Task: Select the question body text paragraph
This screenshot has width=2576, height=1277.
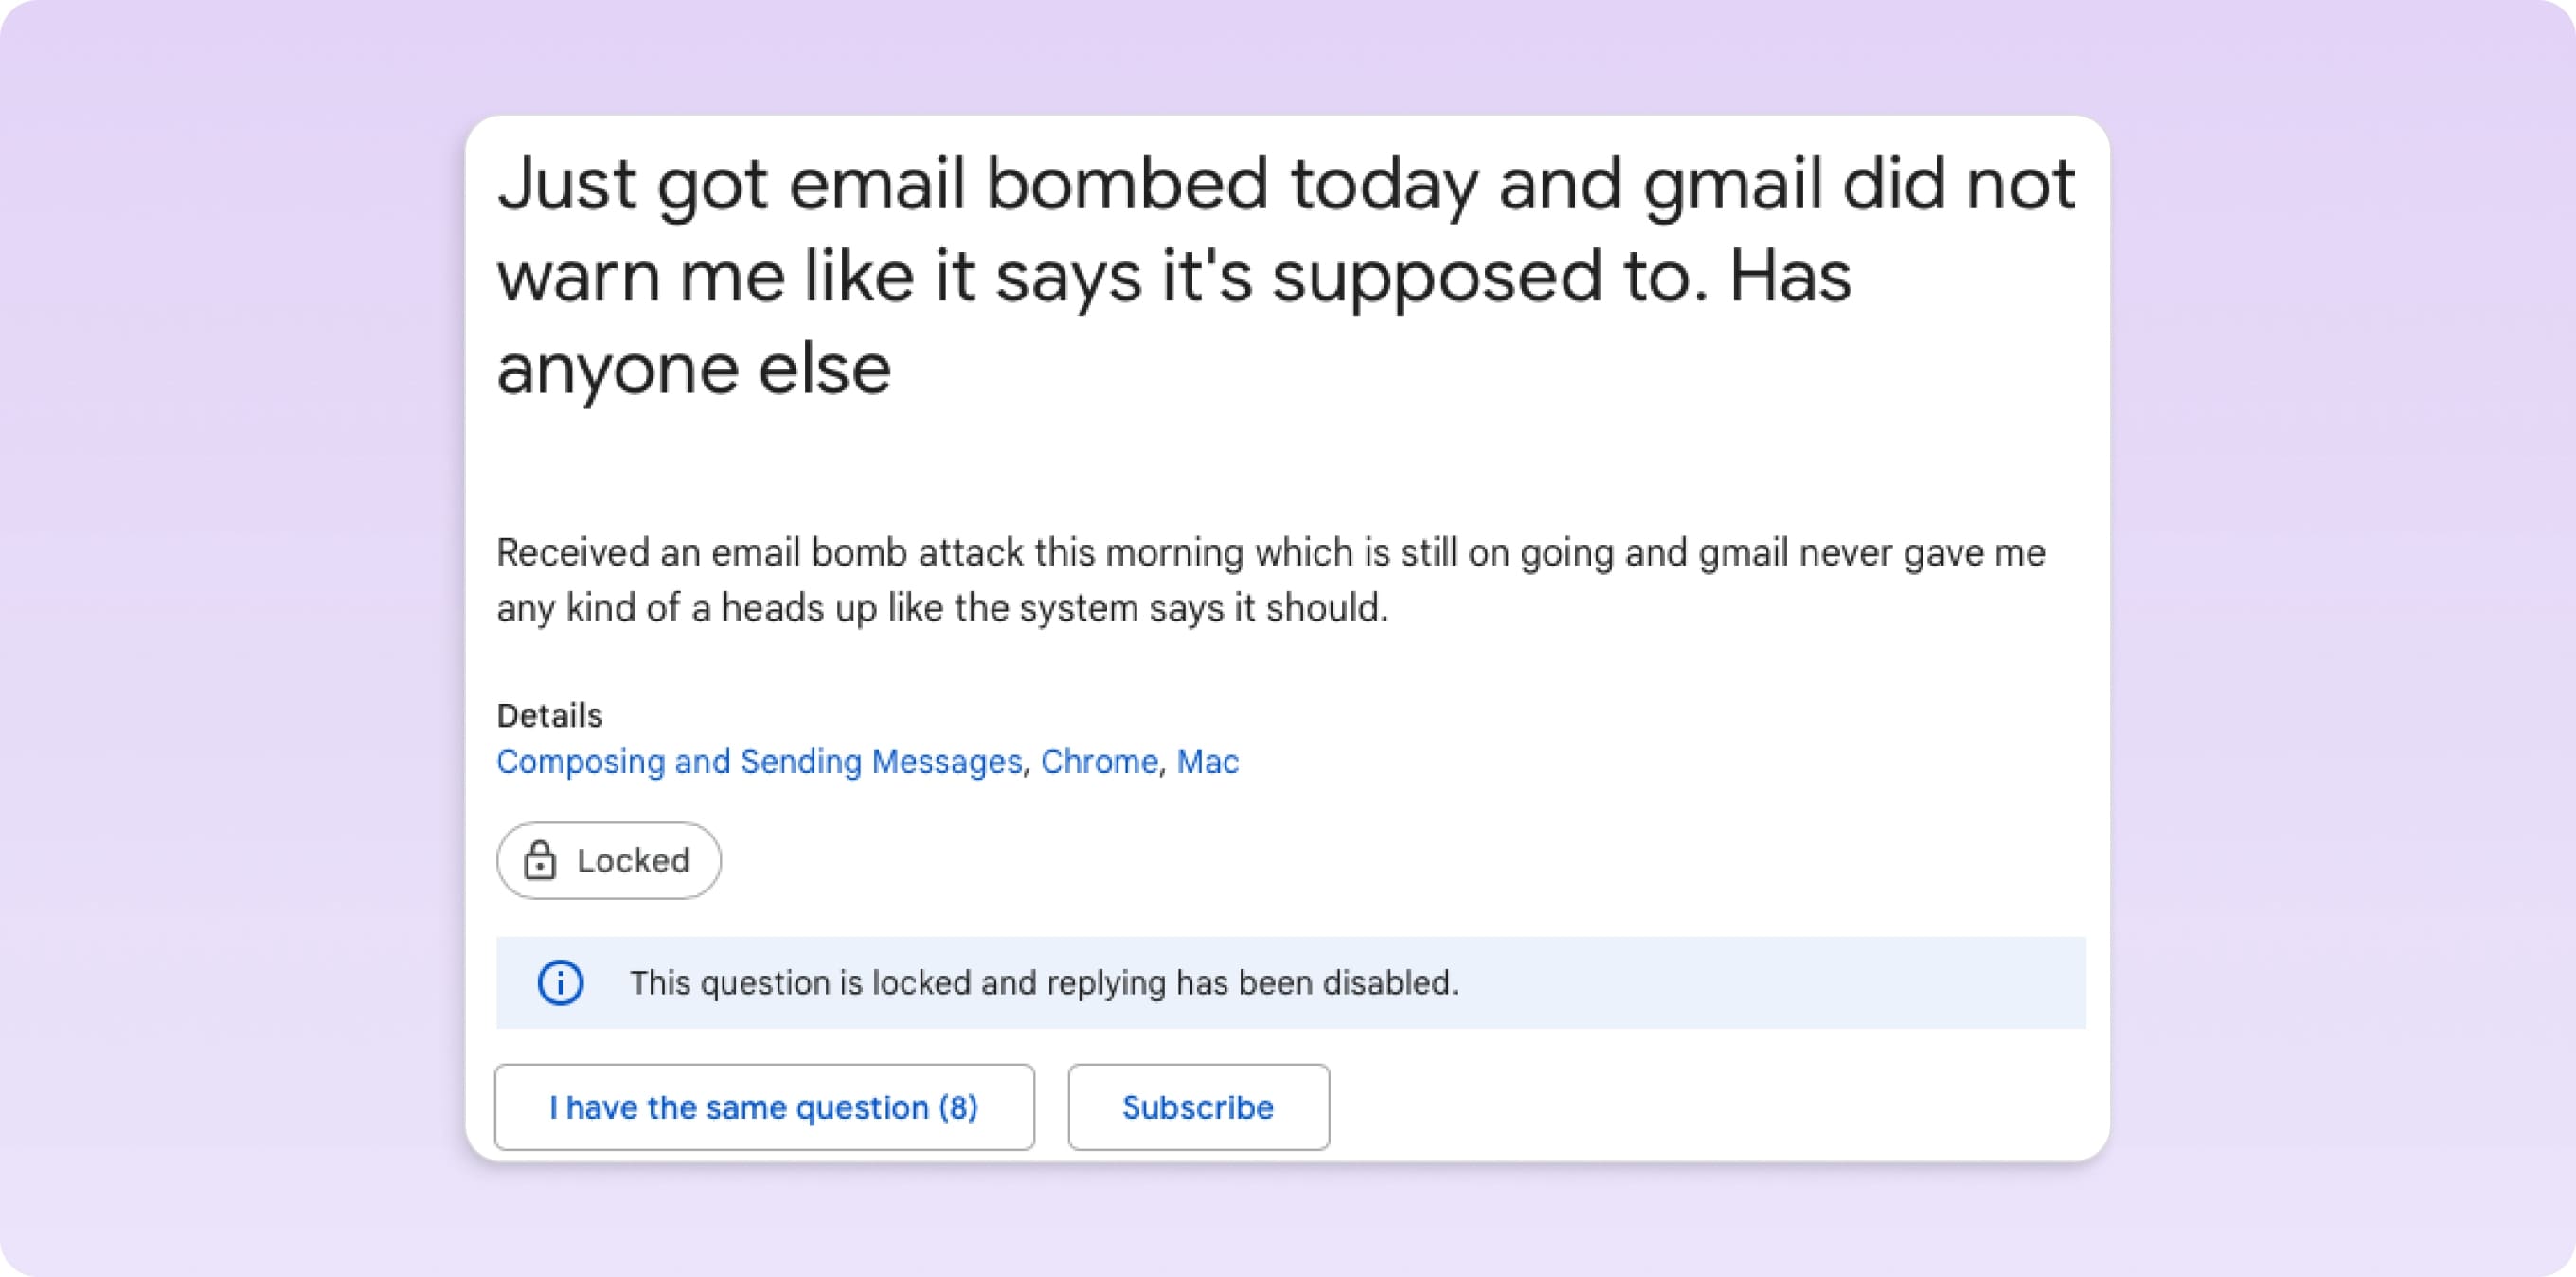Action: [x=1270, y=578]
